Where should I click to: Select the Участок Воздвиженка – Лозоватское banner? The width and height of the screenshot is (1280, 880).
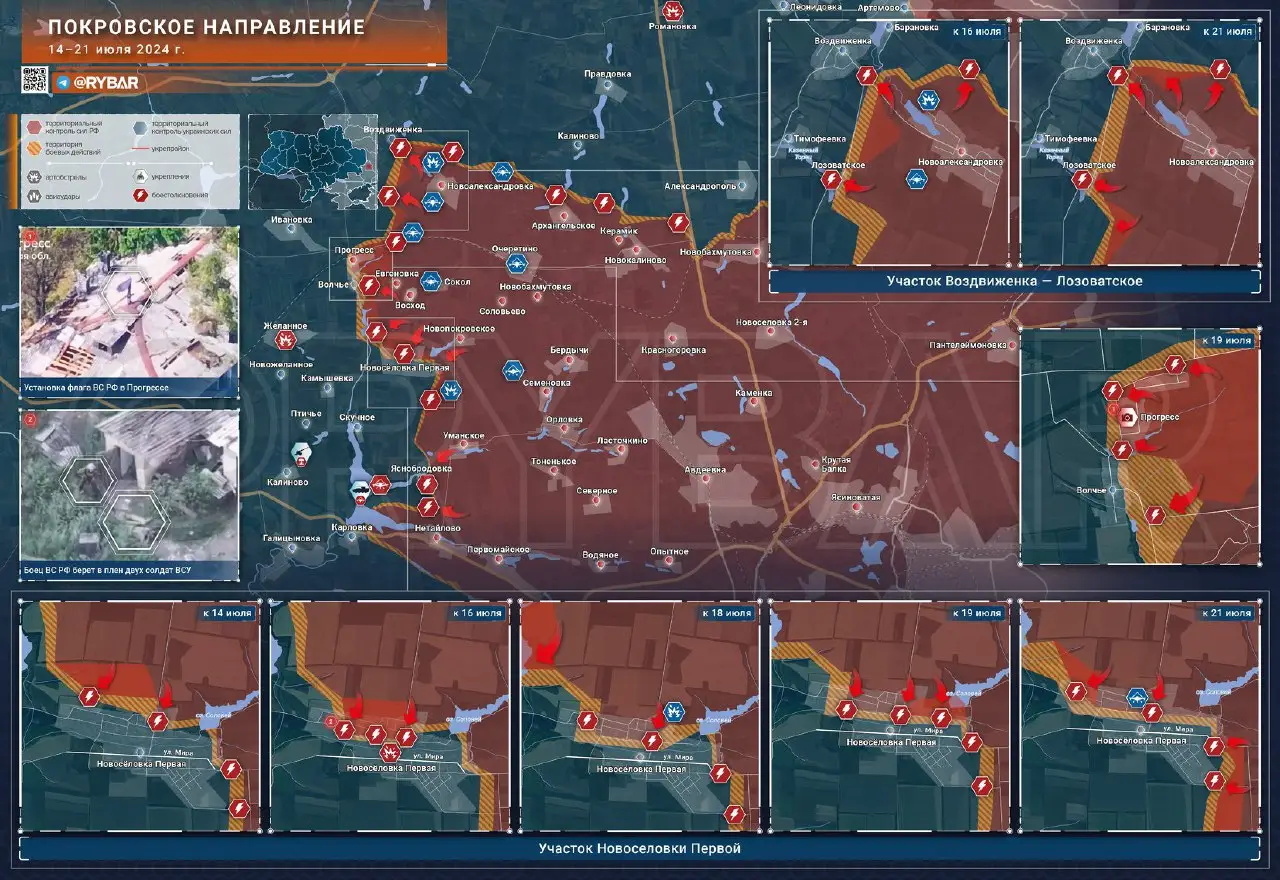tap(1013, 281)
